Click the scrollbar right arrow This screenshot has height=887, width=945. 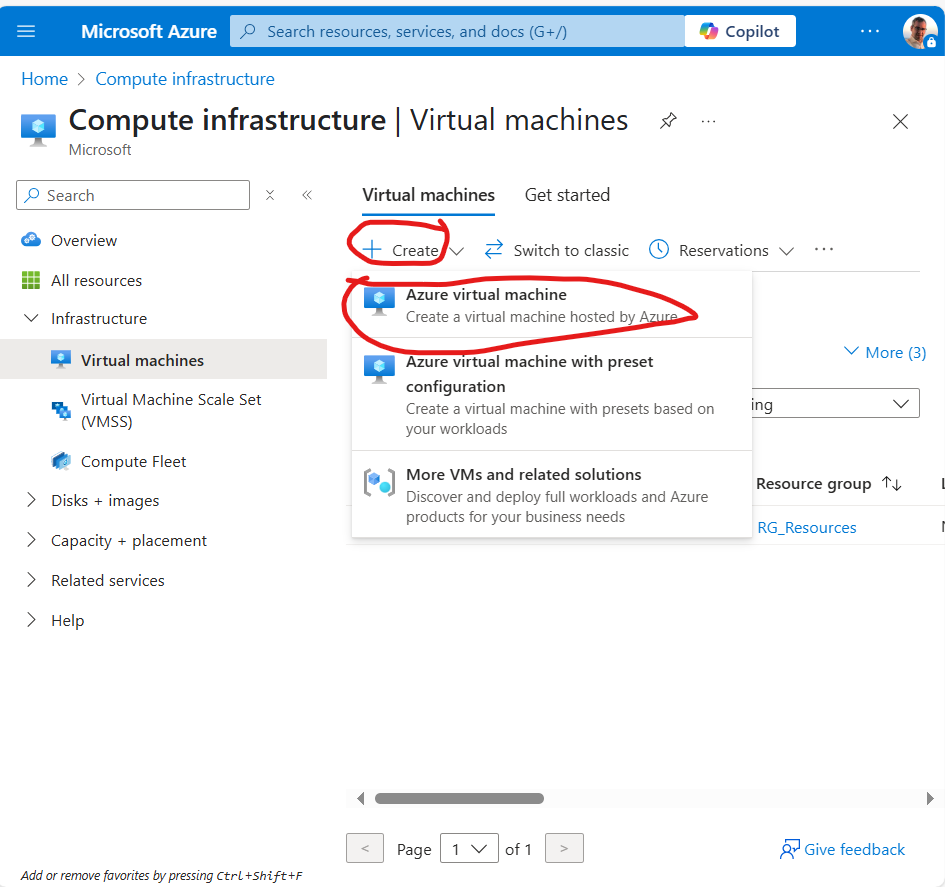pos(929,798)
